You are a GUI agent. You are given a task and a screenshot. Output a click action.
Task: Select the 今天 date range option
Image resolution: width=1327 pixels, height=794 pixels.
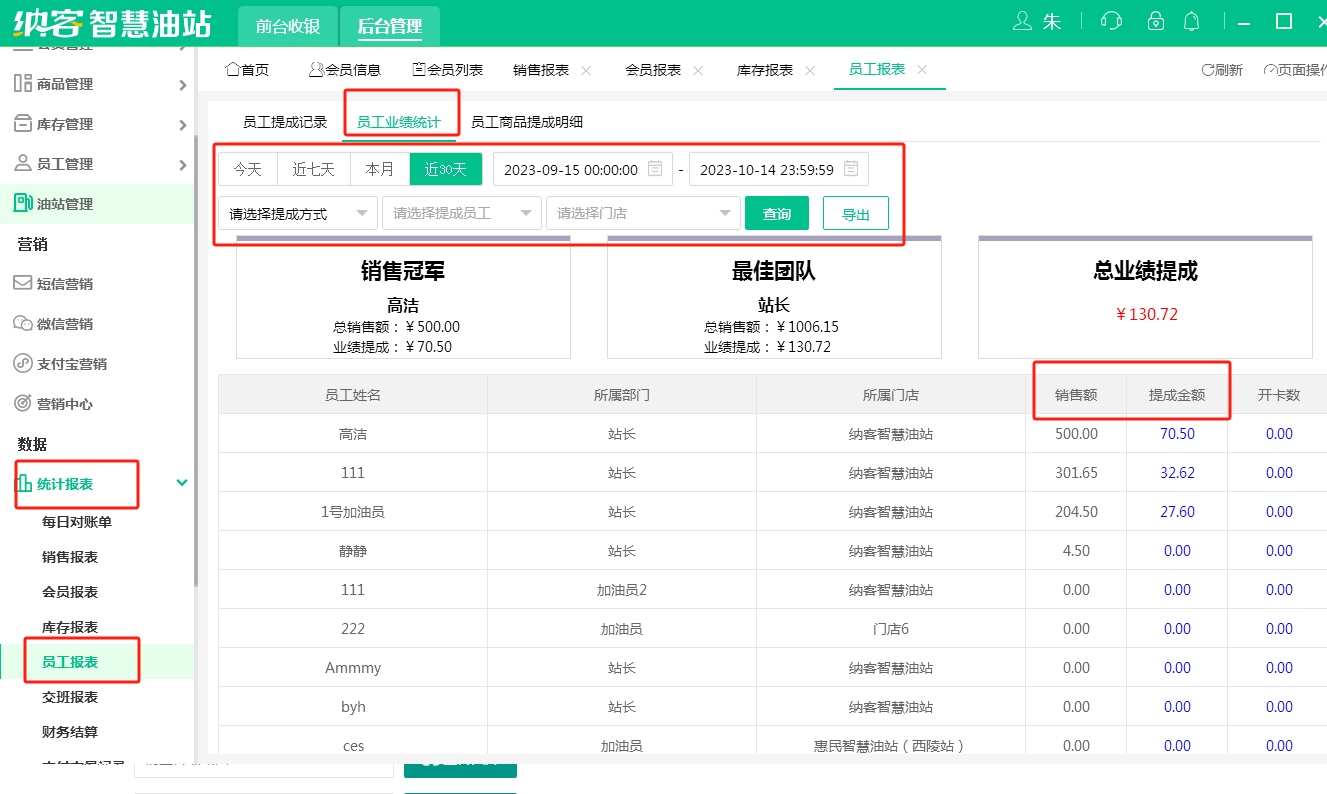pos(248,169)
